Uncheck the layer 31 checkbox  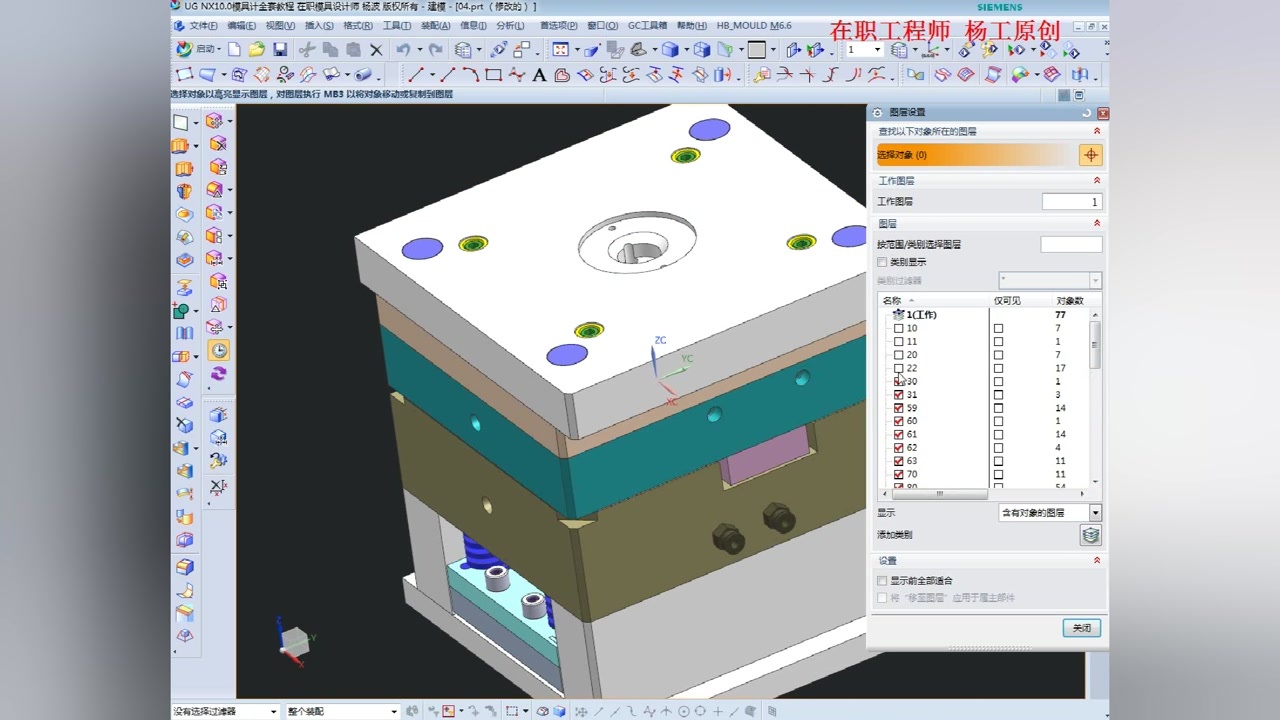tap(898, 395)
